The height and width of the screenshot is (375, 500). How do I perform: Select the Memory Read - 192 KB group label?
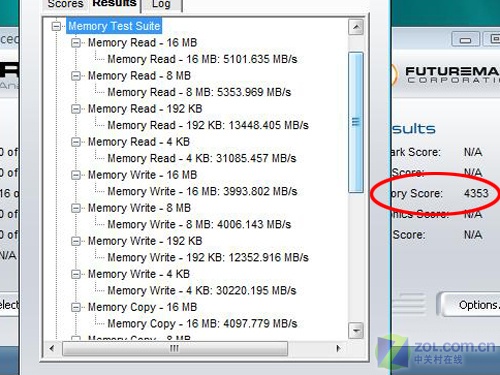[145, 109]
